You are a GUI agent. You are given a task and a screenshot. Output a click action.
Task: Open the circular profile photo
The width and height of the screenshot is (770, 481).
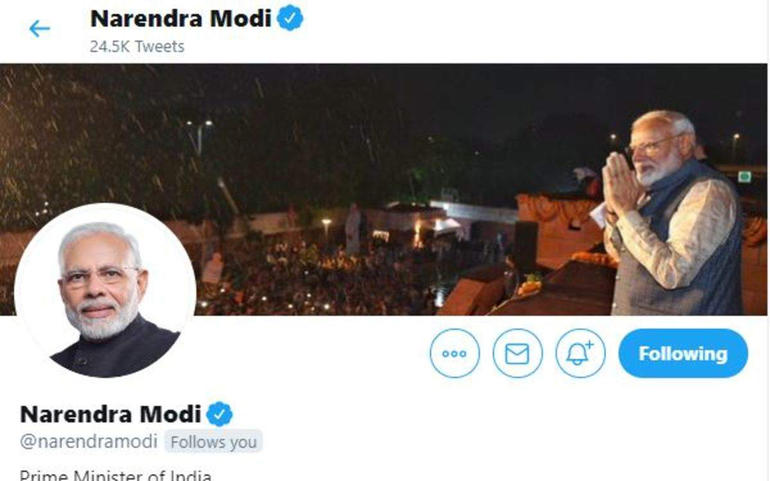pos(105,292)
